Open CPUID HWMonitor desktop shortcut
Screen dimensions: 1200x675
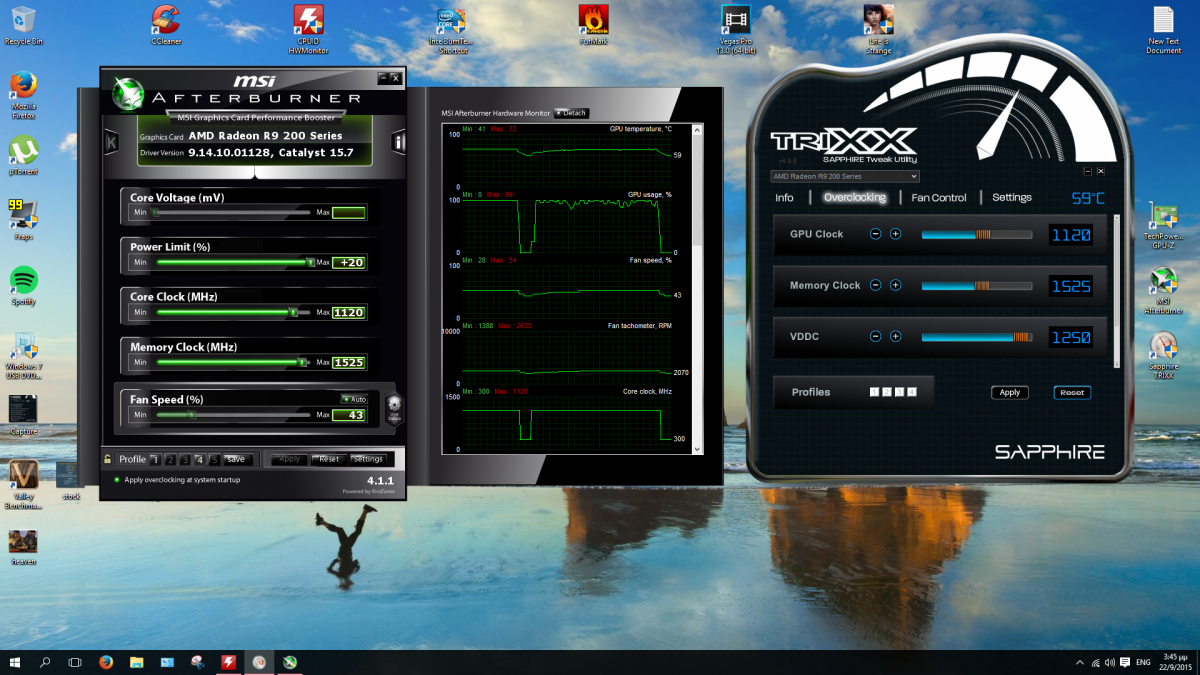coord(307,28)
